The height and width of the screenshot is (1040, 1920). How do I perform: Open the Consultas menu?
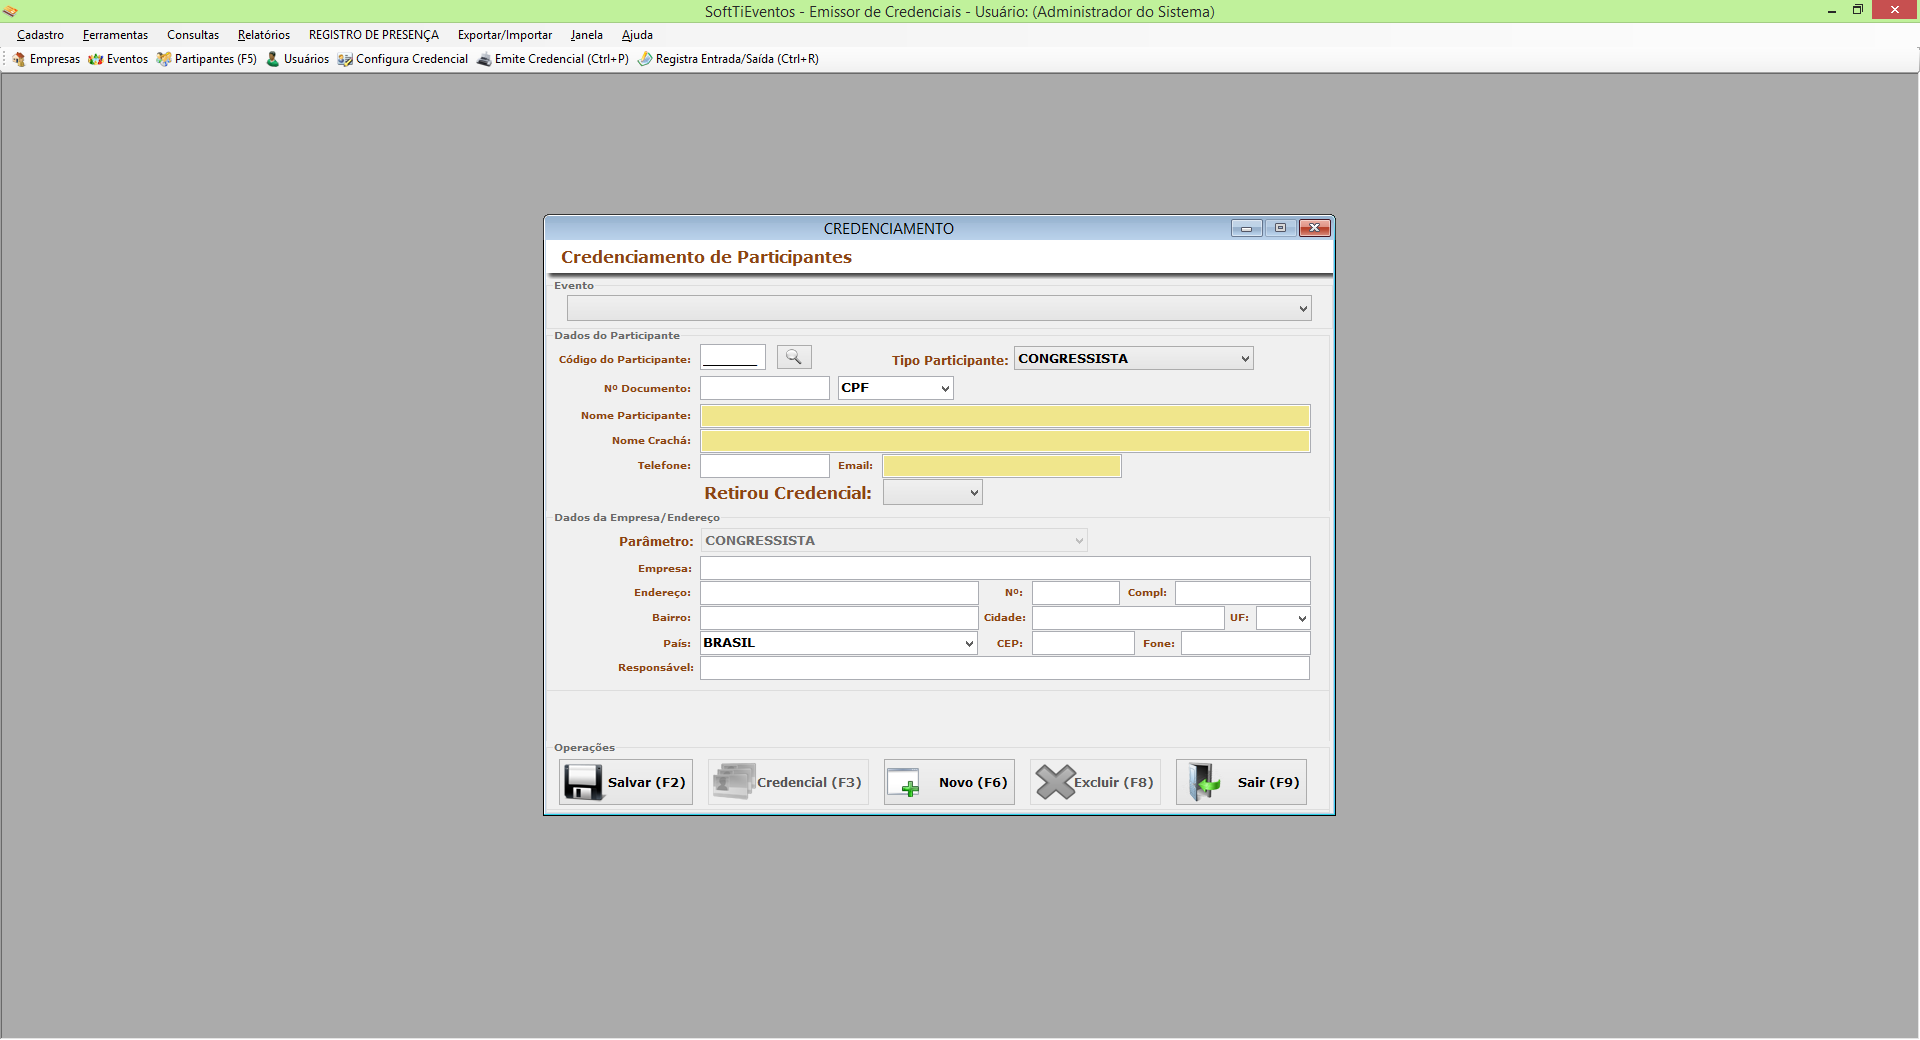[193, 35]
